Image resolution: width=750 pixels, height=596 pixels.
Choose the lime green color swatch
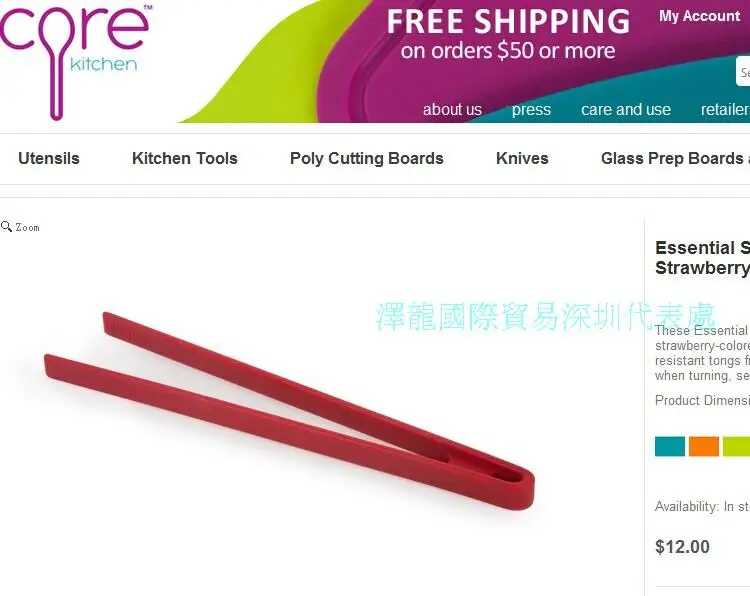click(x=737, y=446)
